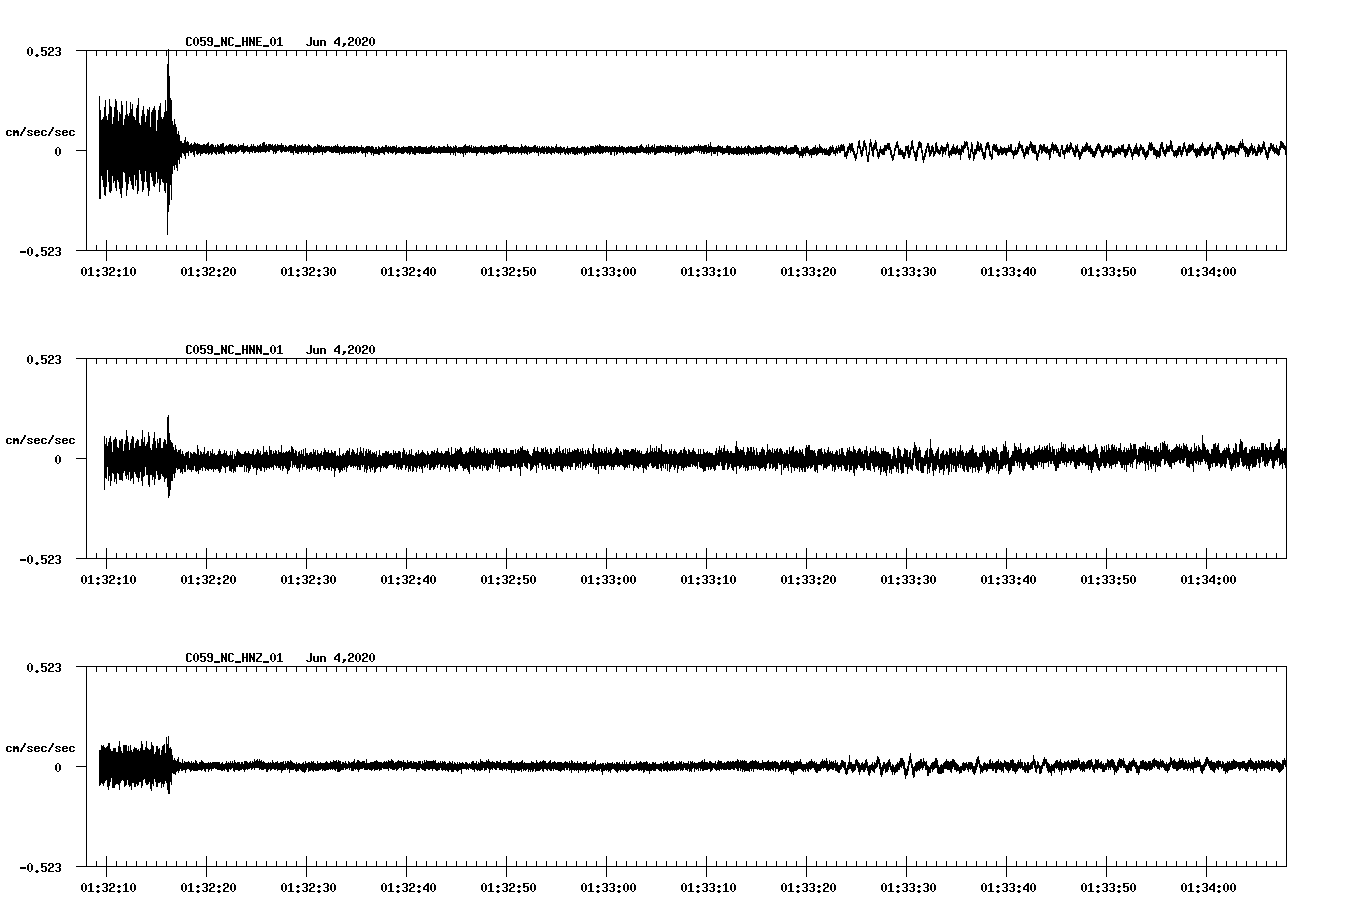Click the cm/sec/sec unit label of HNE plot
Image resolution: width=1358 pixels, height=924 pixels.
click(x=40, y=132)
